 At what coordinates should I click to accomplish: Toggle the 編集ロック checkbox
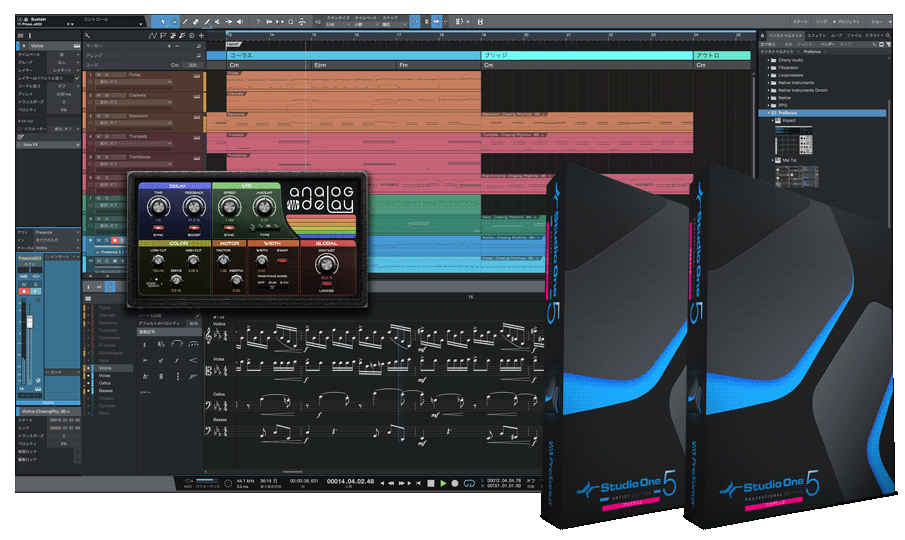[77, 460]
